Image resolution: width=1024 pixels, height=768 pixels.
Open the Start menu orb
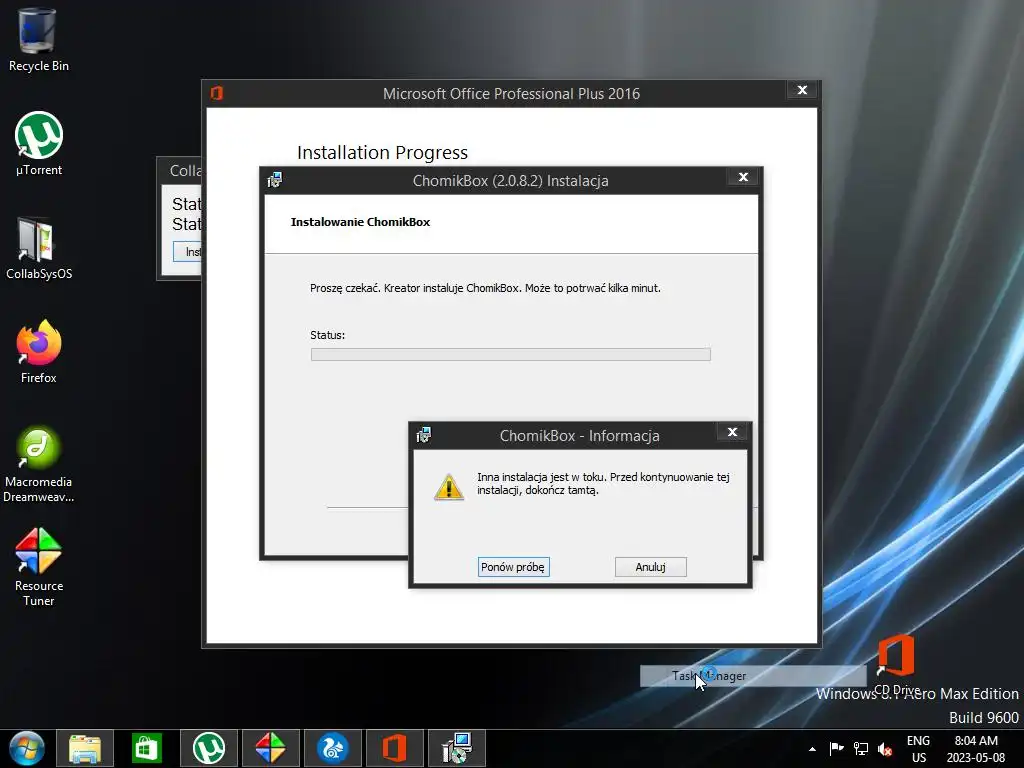point(27,748)
